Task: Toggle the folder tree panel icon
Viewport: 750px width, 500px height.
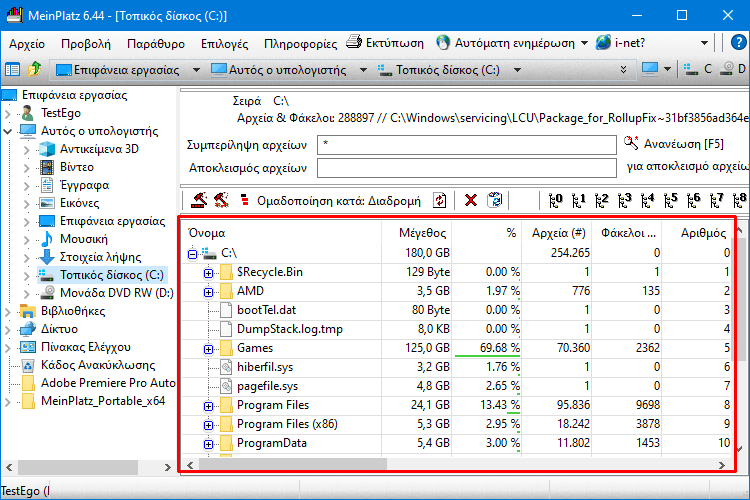Action: (x=12, y=70)
